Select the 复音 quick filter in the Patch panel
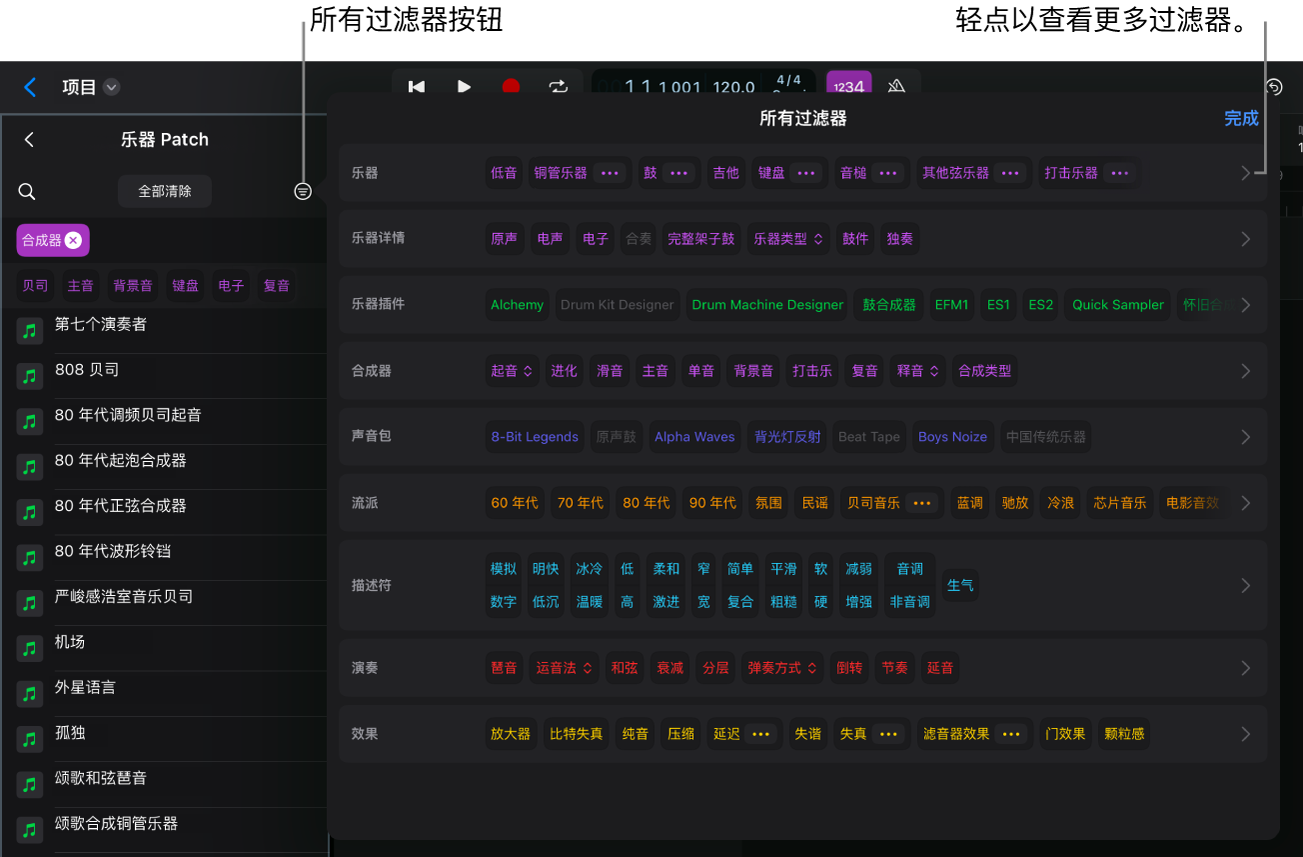1303x857 pixels. point(276,286)
